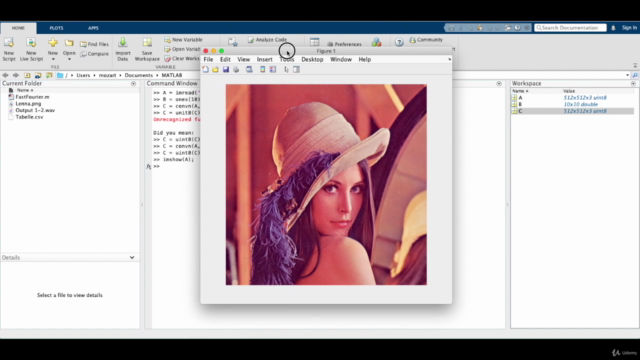This screenshot has height=360, width=640.
Task: Switch to the APPS ribbon tab
Action: (x=93, y=28)
